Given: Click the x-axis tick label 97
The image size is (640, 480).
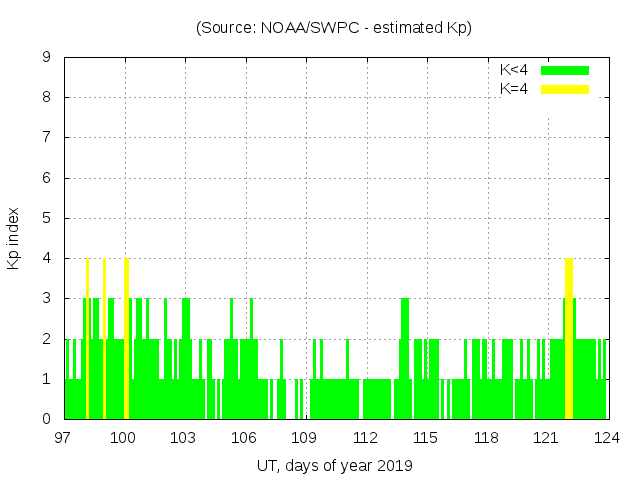Looking at the screenshot, I should 63,437.
